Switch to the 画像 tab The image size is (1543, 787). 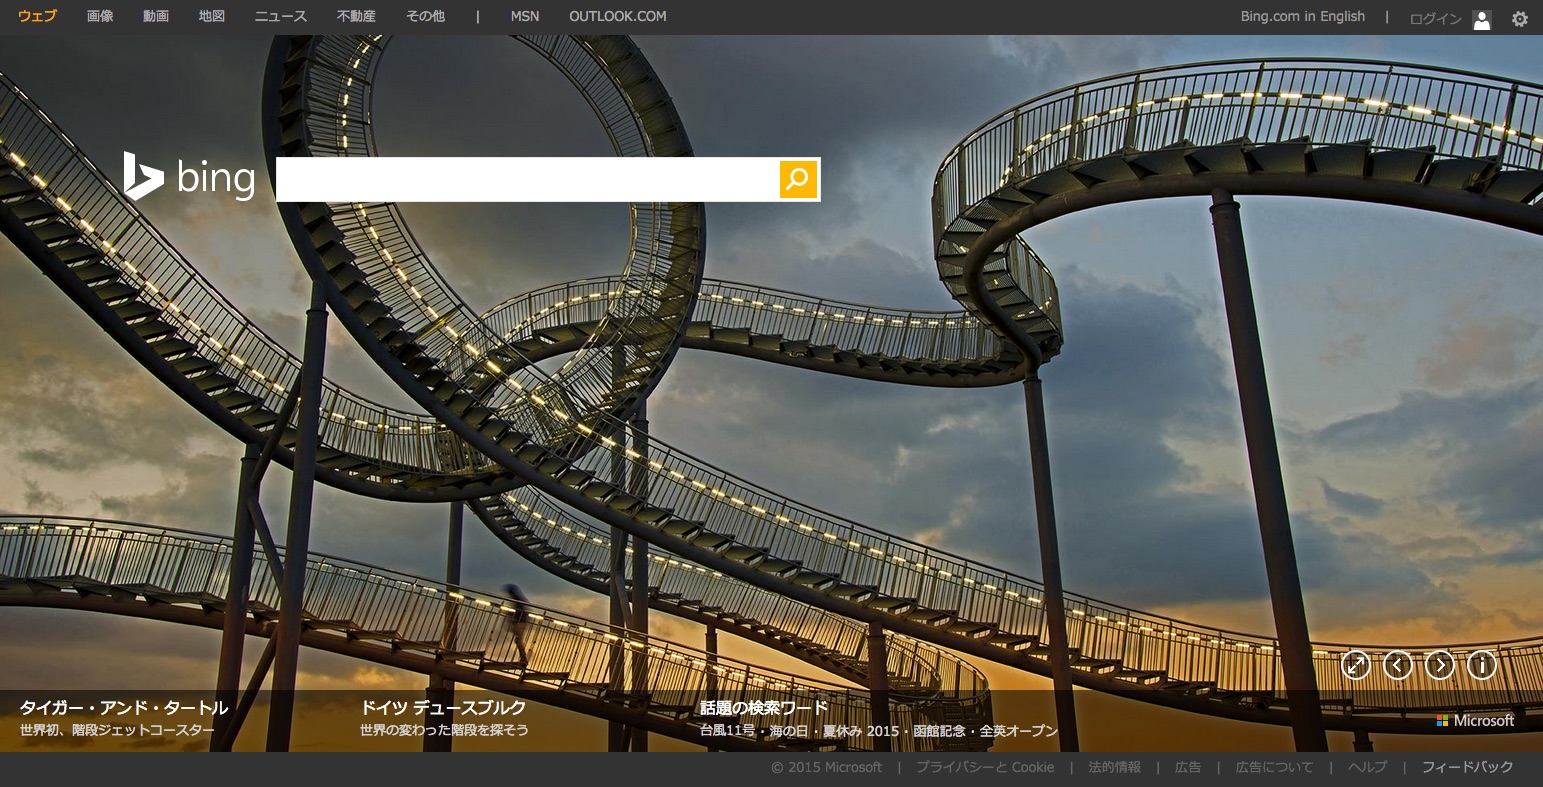click(x=100, y=16)
